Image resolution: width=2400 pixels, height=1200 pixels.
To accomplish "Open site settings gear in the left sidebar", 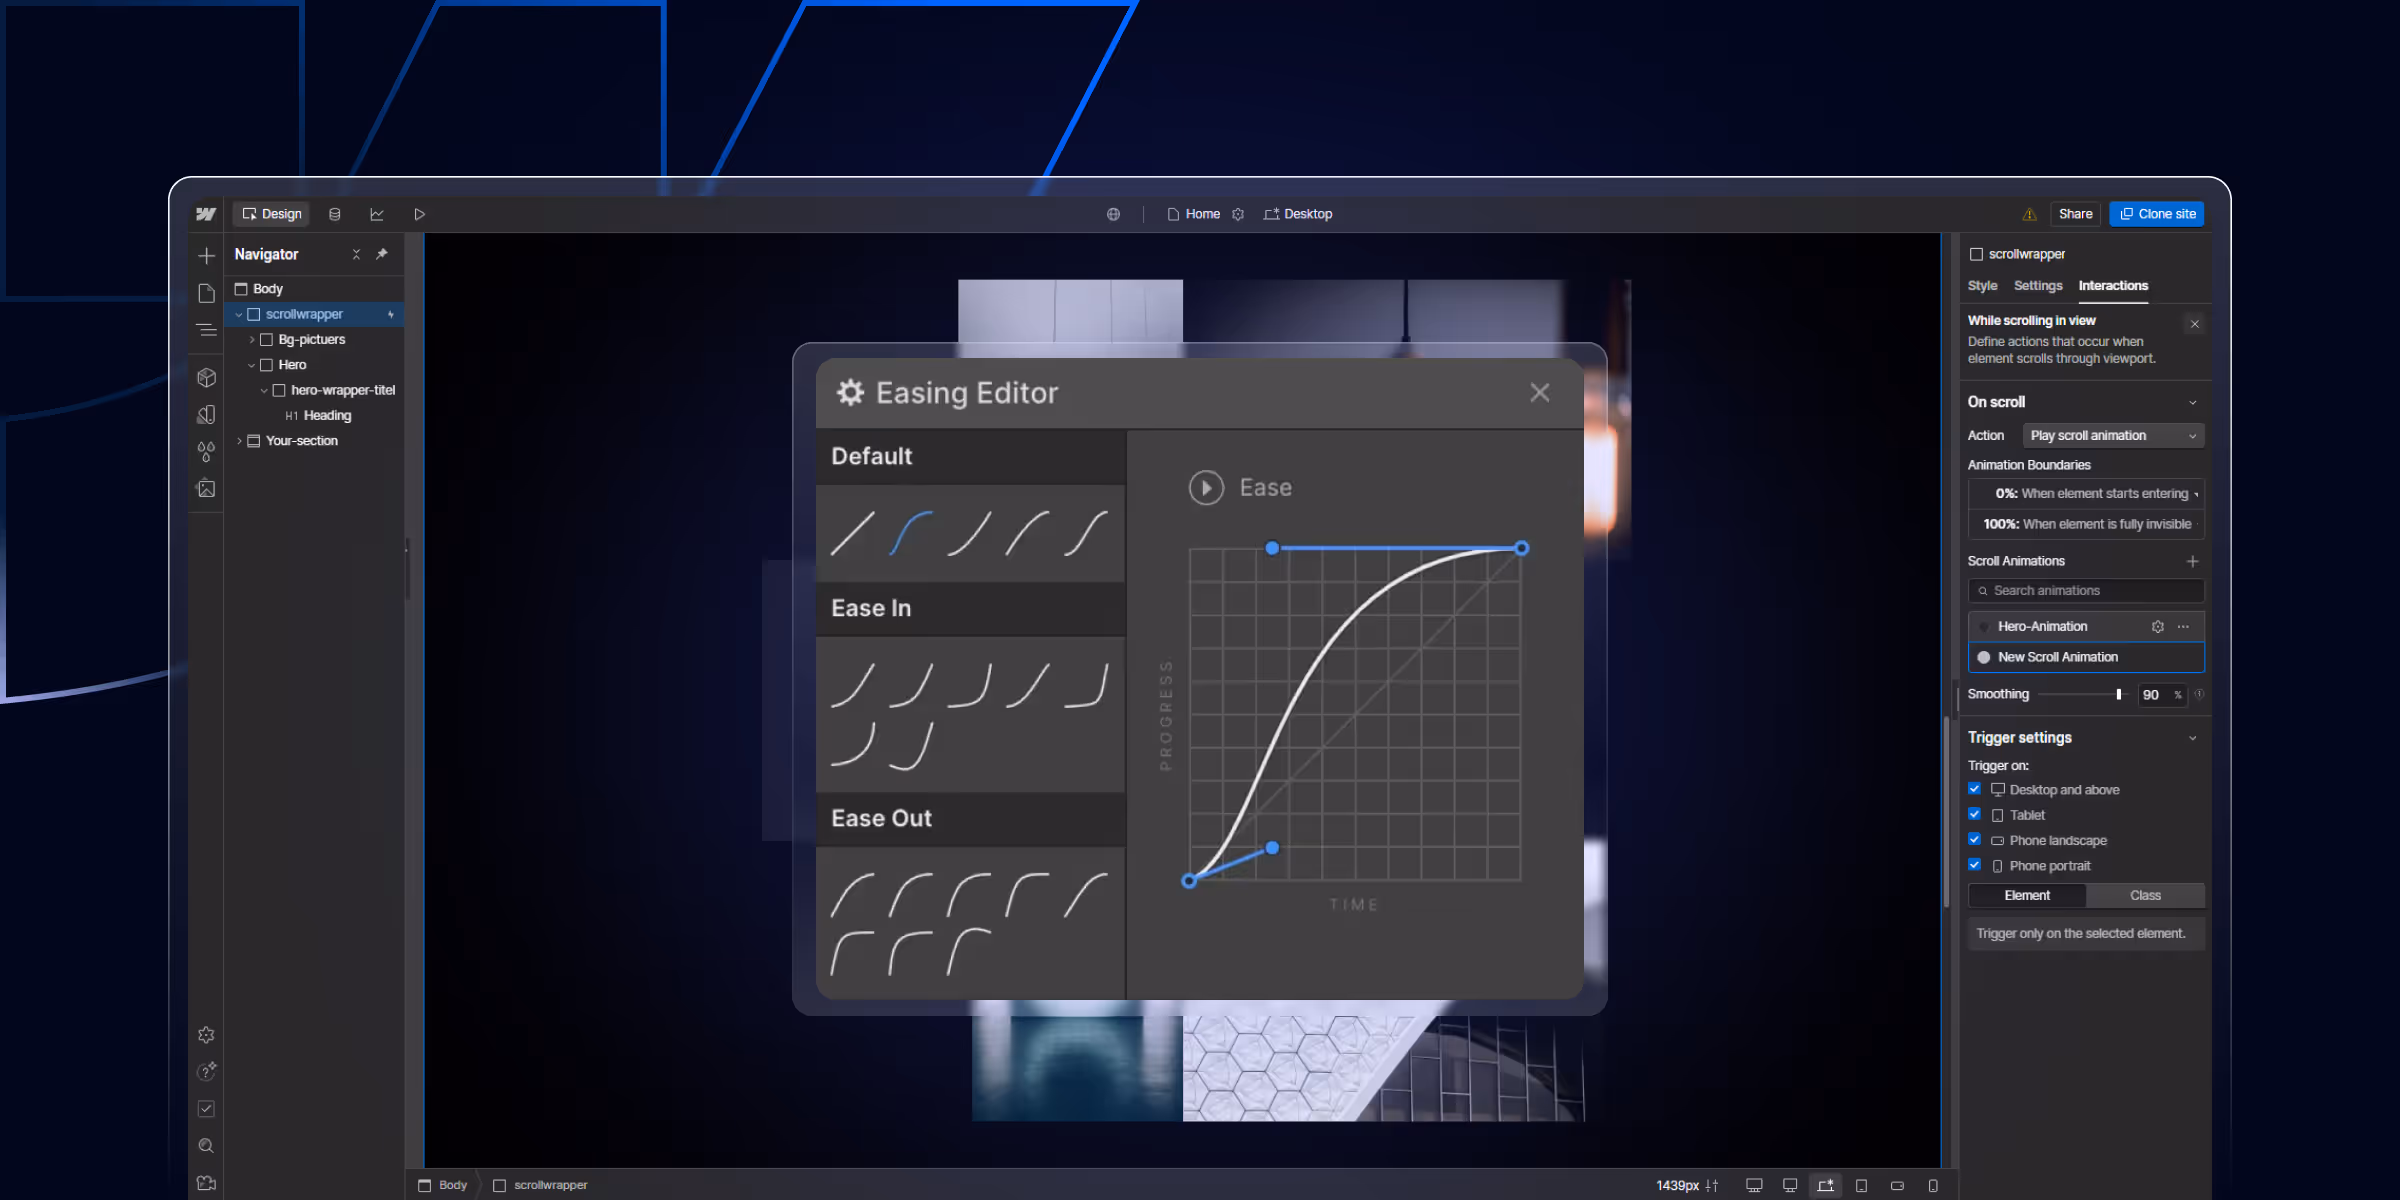I will (206, 1035).
